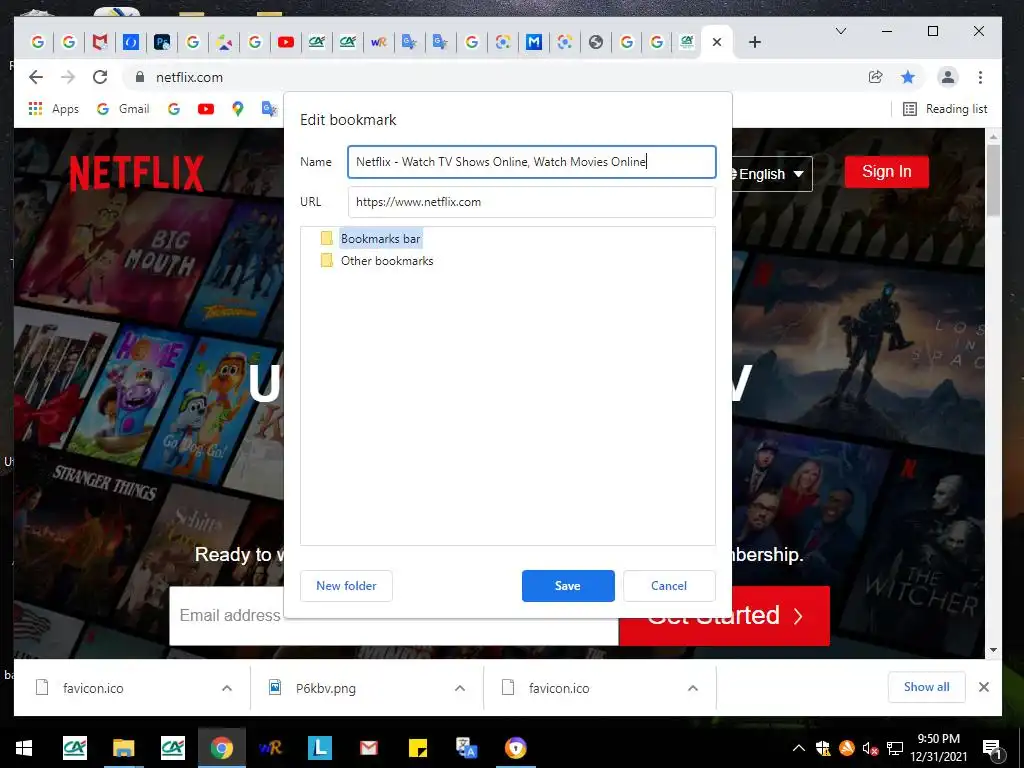Create a New folder for bookmark
This screenshot has height=768, width=1024.
pyautogui.click(x=346, y=586)
